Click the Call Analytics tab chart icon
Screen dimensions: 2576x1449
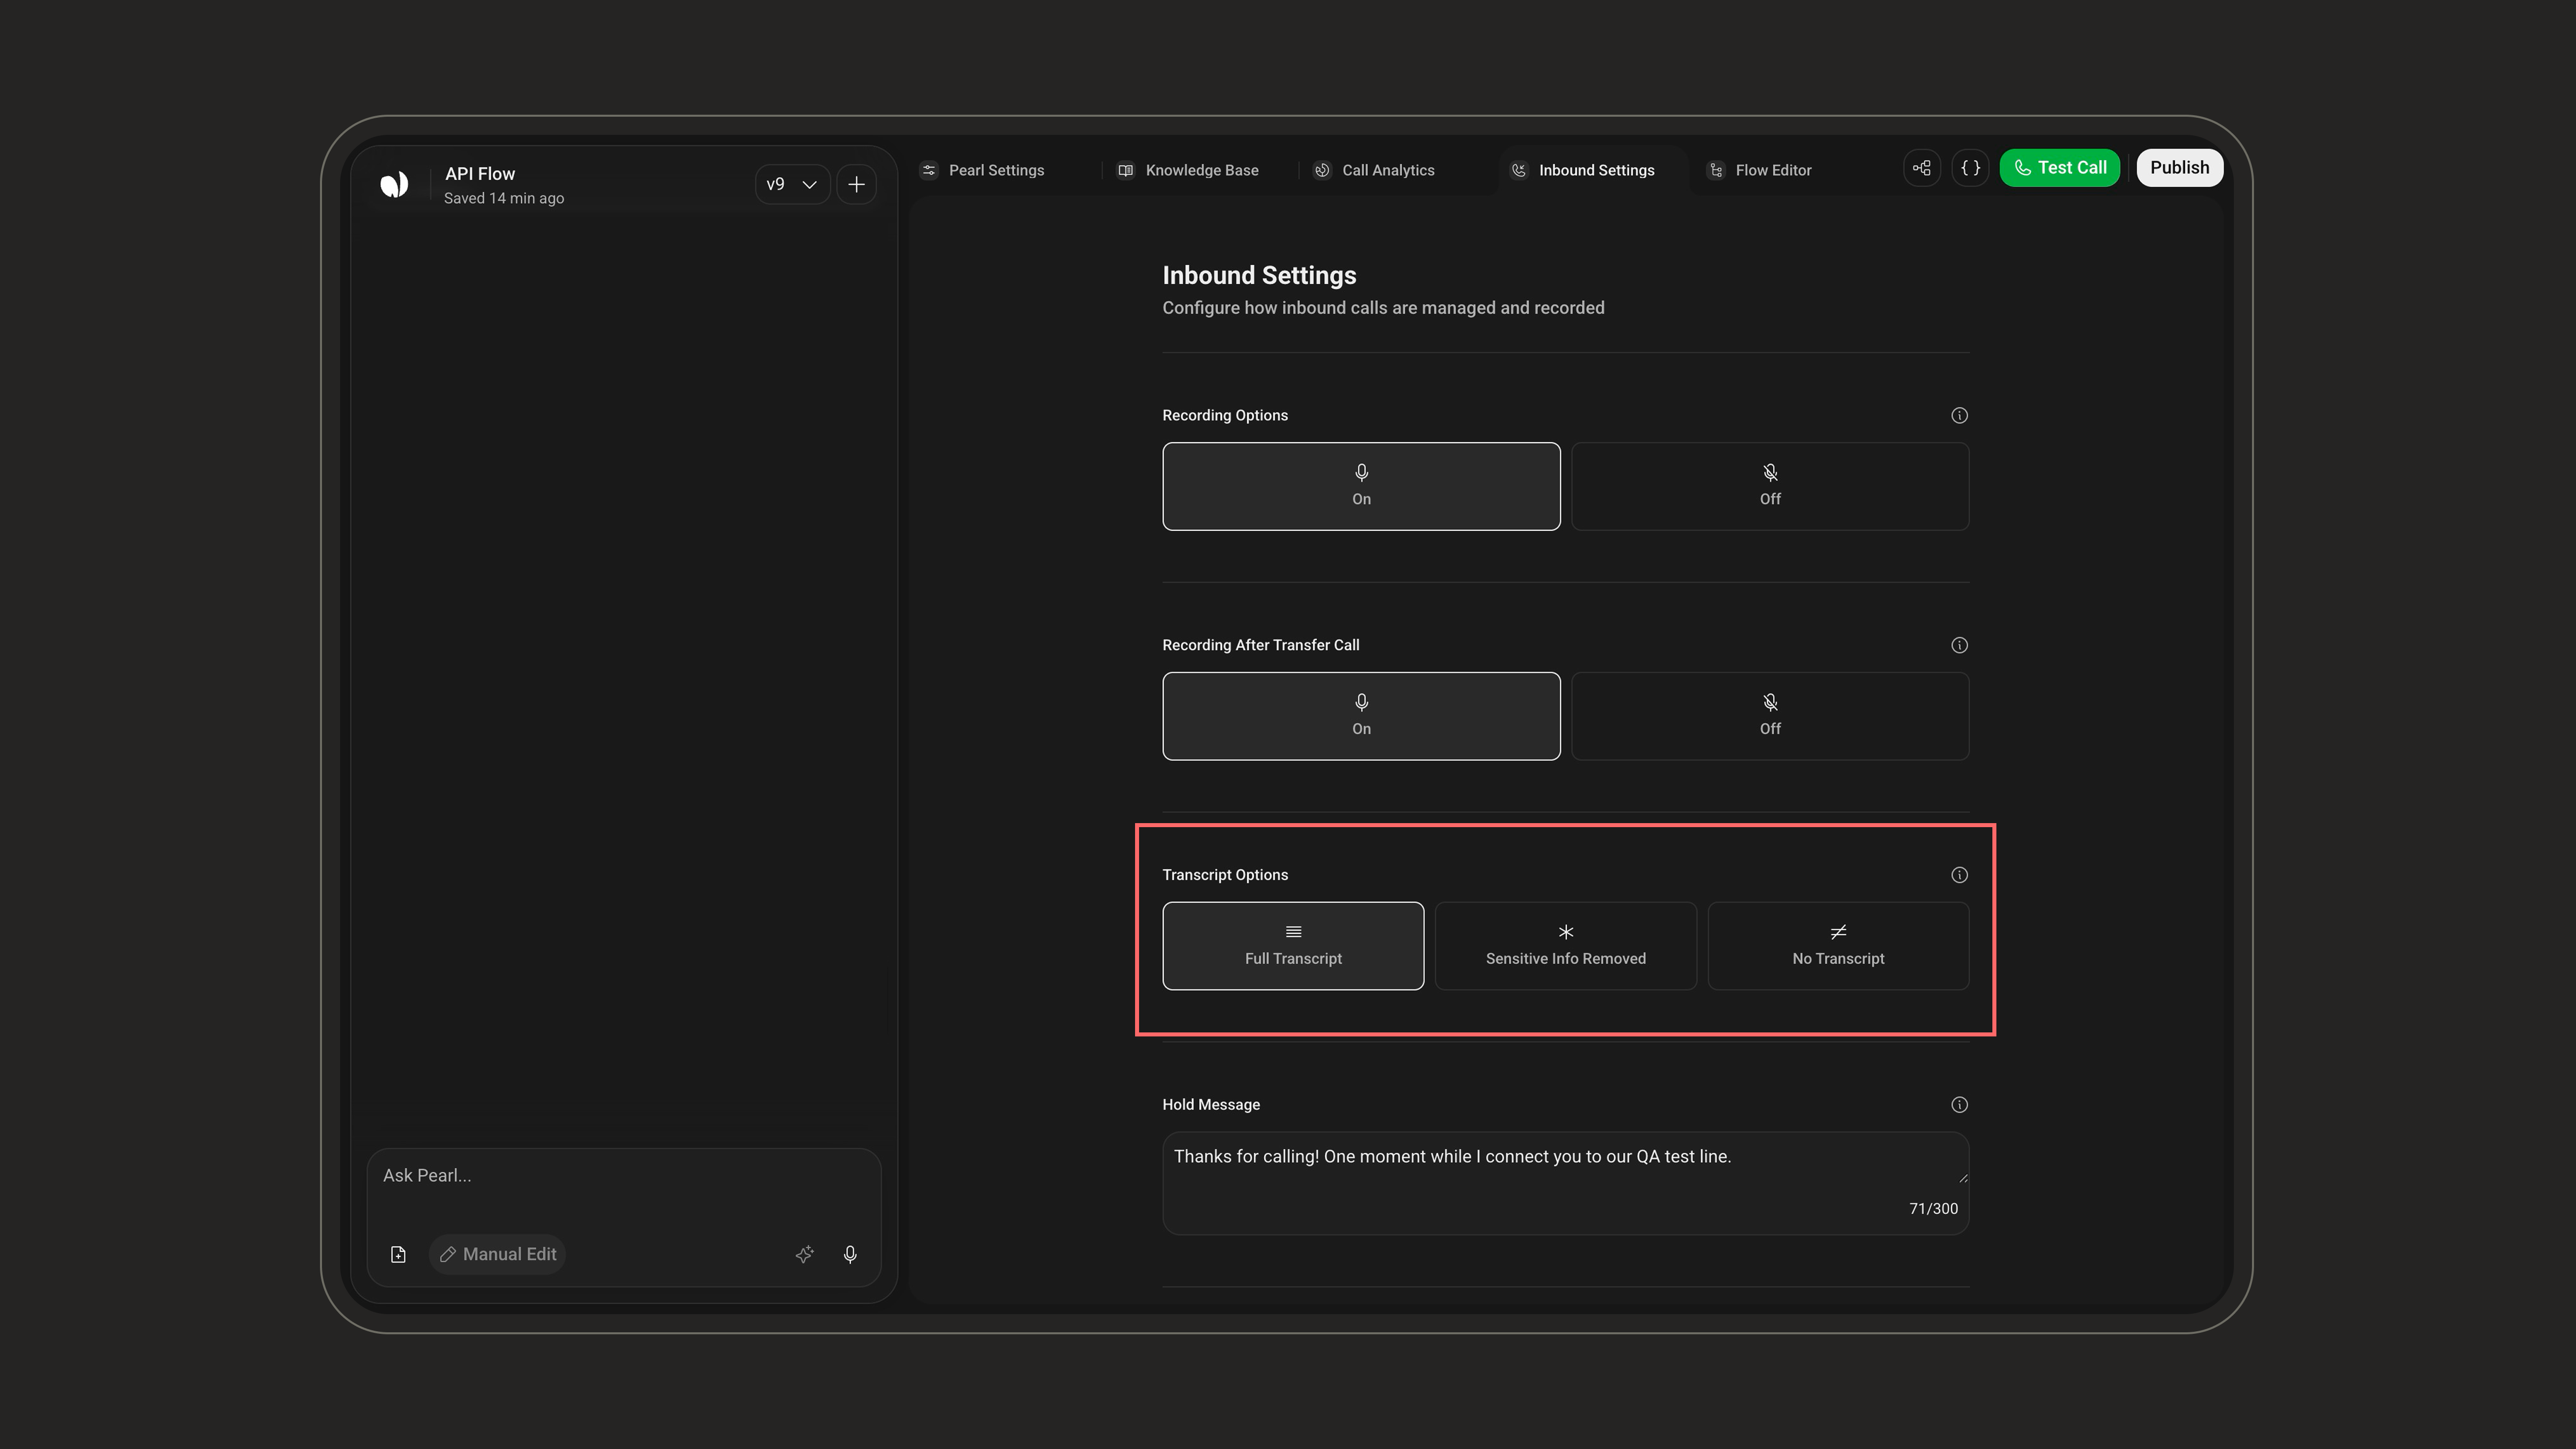[x=1322, y=170]
